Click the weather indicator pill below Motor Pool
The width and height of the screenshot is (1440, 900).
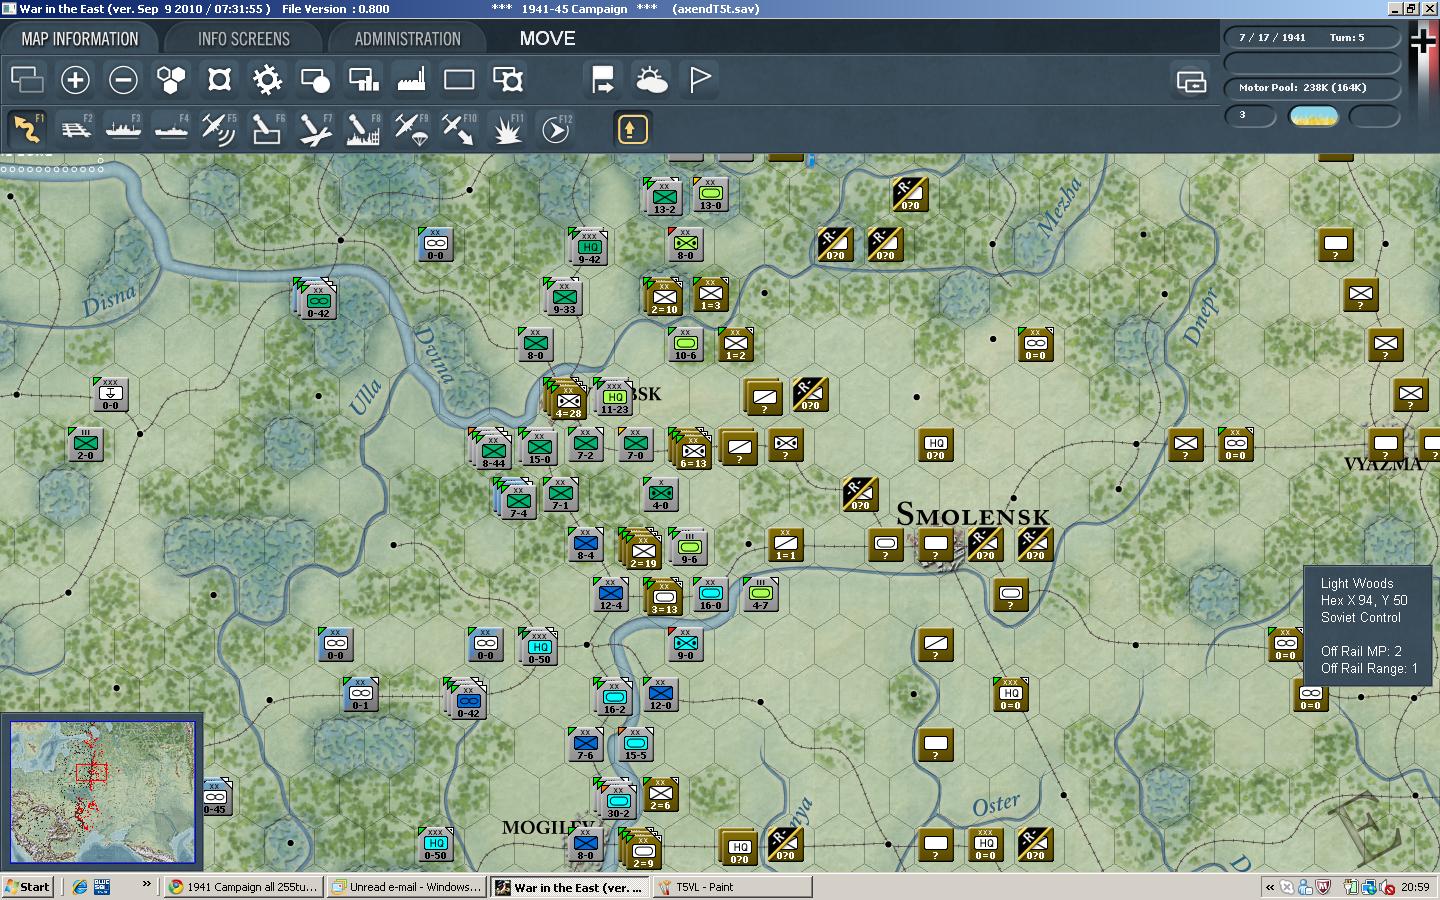point(1314,116)
